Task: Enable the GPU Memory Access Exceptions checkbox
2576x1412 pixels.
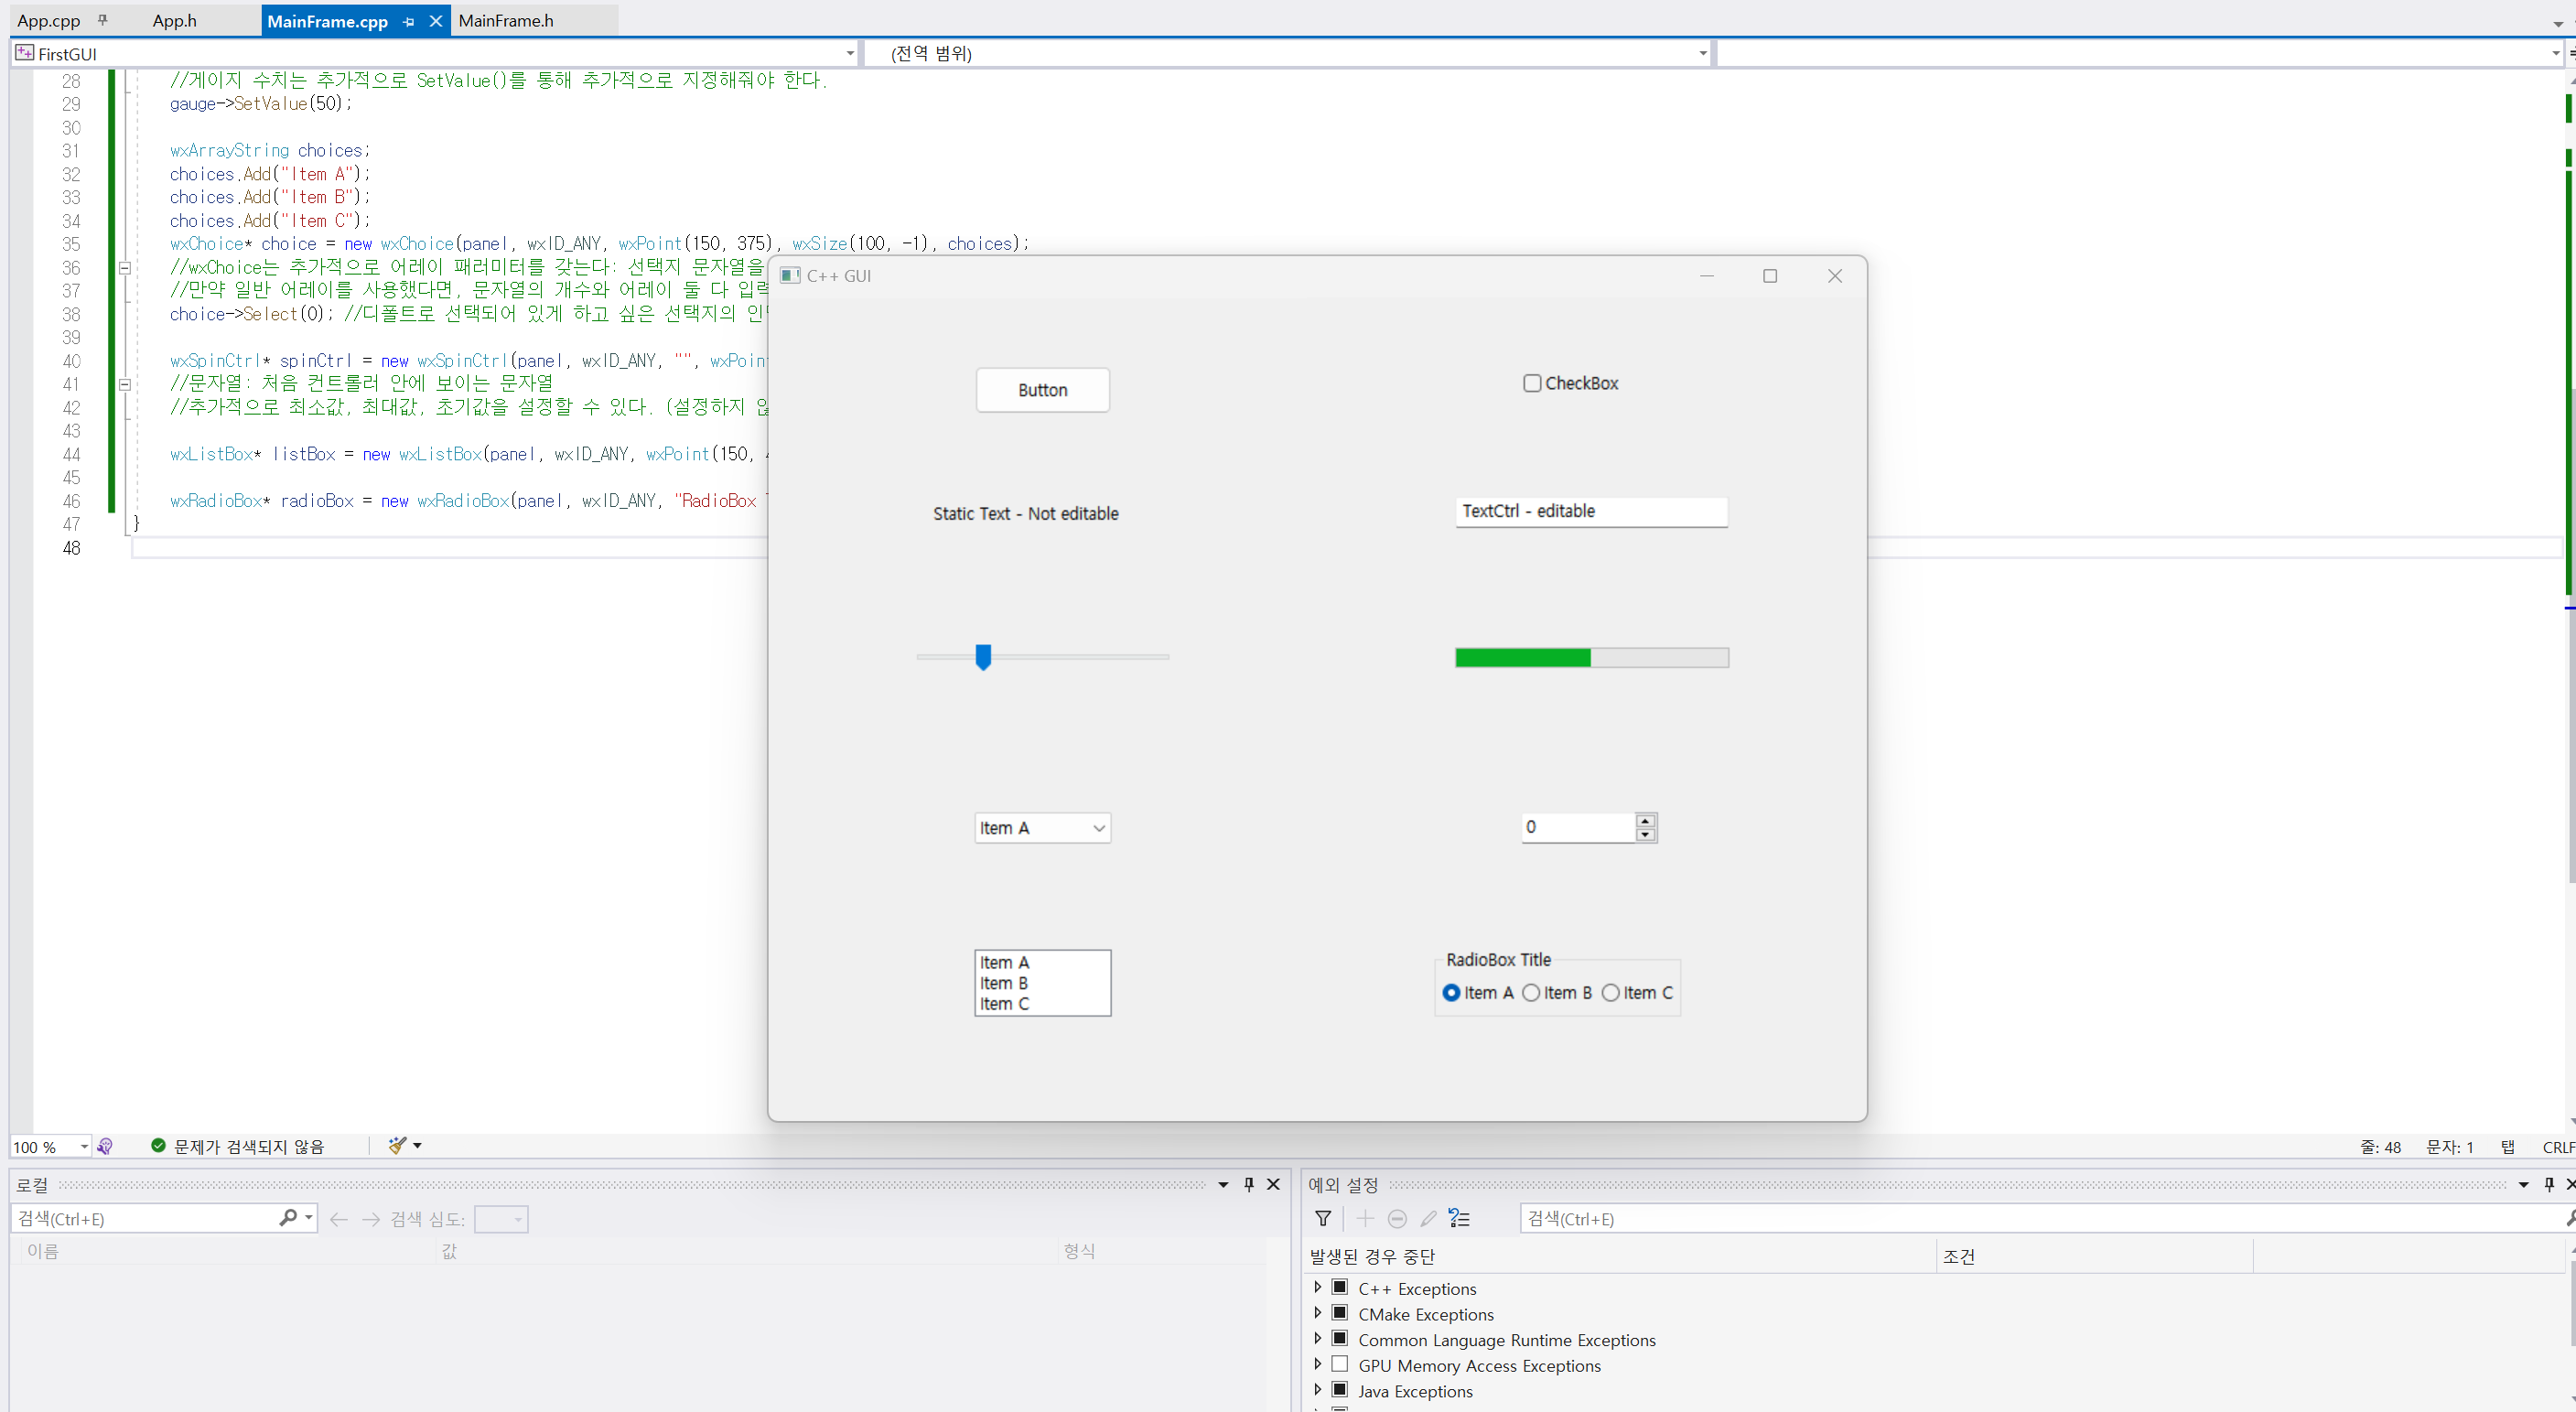Action: point(1340,1364)
